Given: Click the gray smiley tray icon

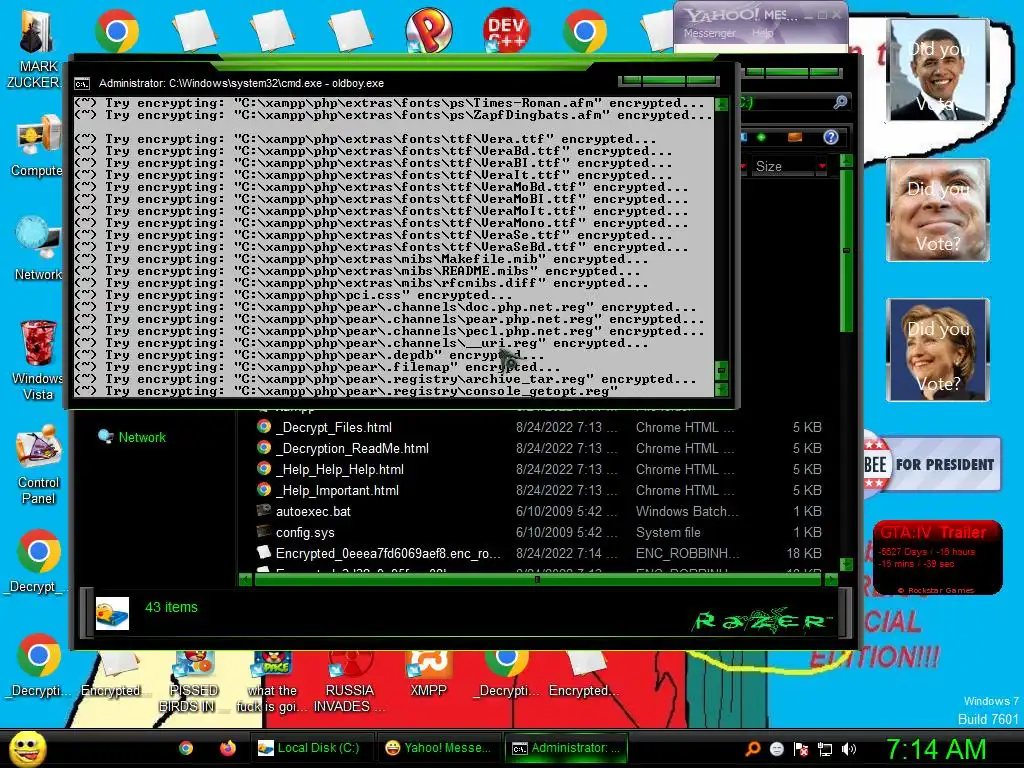Looking at the screenshot, I should pos(776,749).
